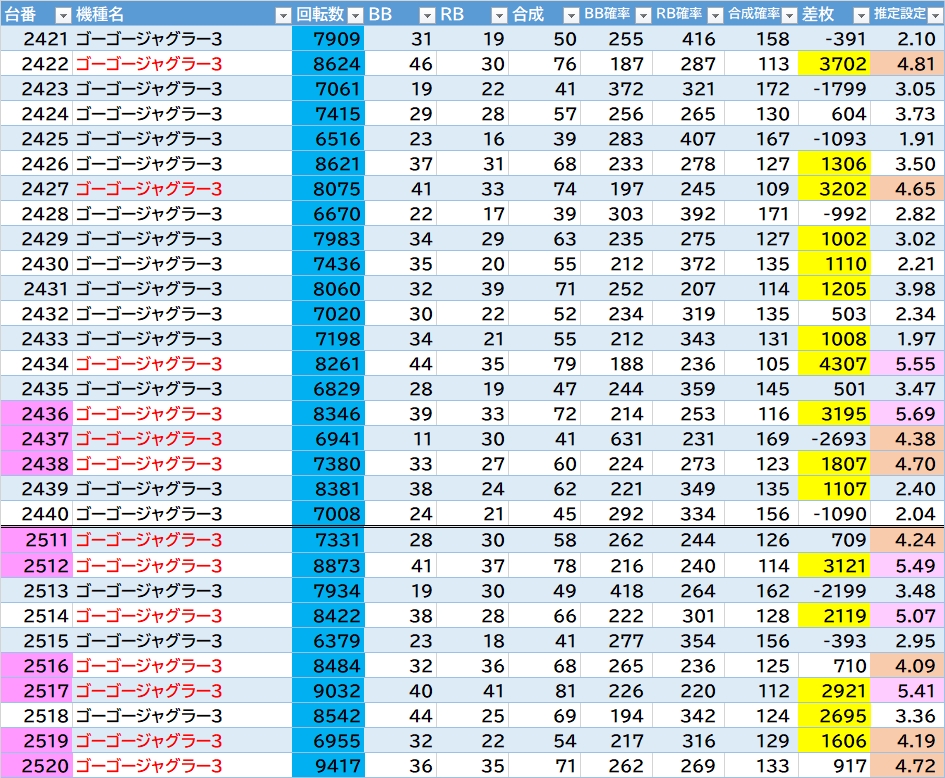Select difference cell -2693
The image size is (945, 778).
pyautogui.click(x=834, y=439)
